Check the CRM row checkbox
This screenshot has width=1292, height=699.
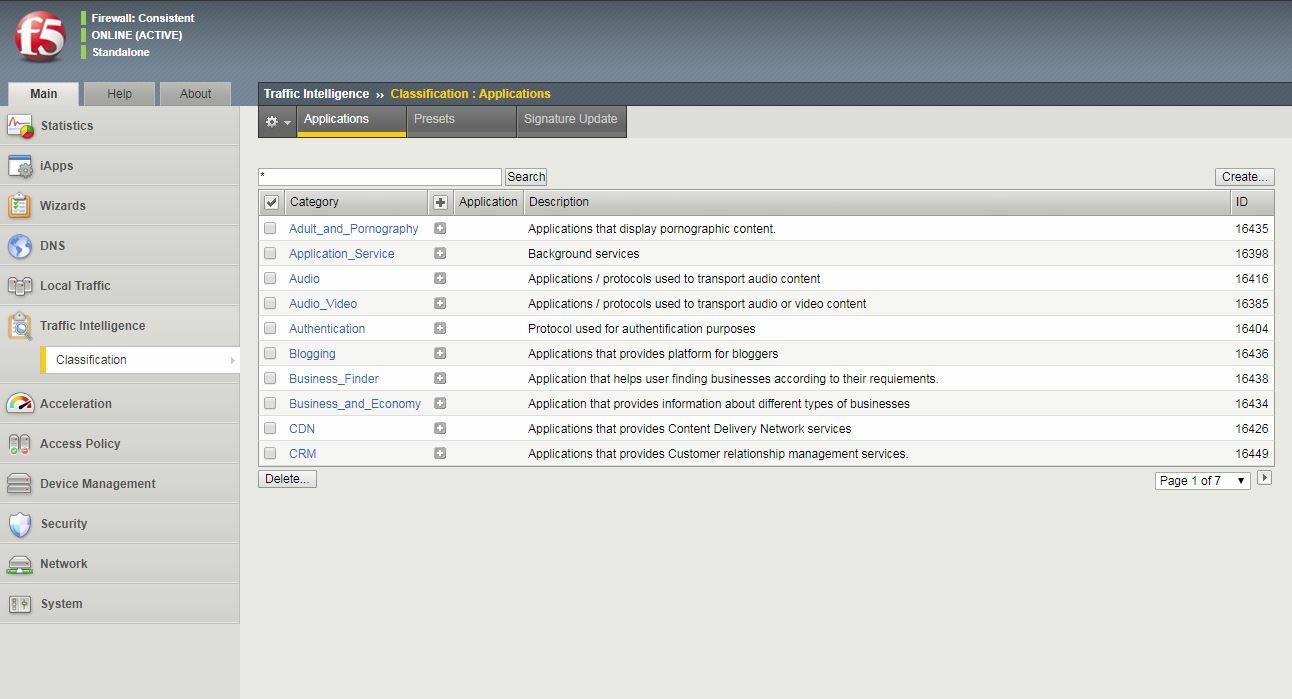point(270,453)
